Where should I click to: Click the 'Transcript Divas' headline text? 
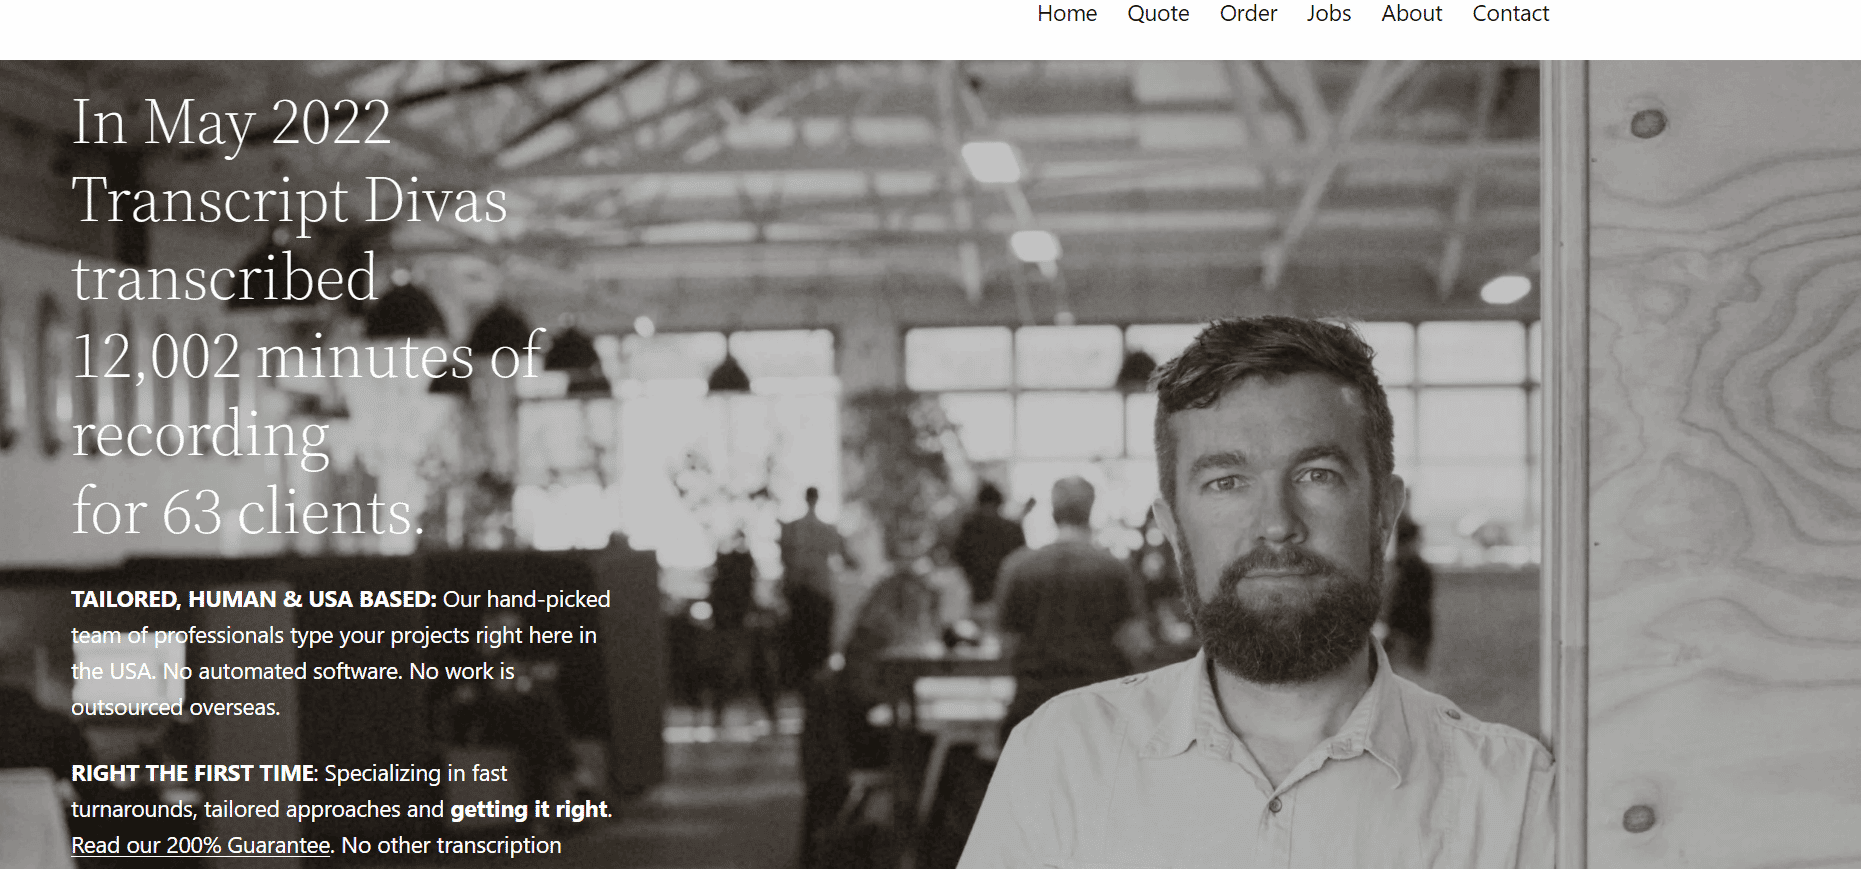(289, 202)
